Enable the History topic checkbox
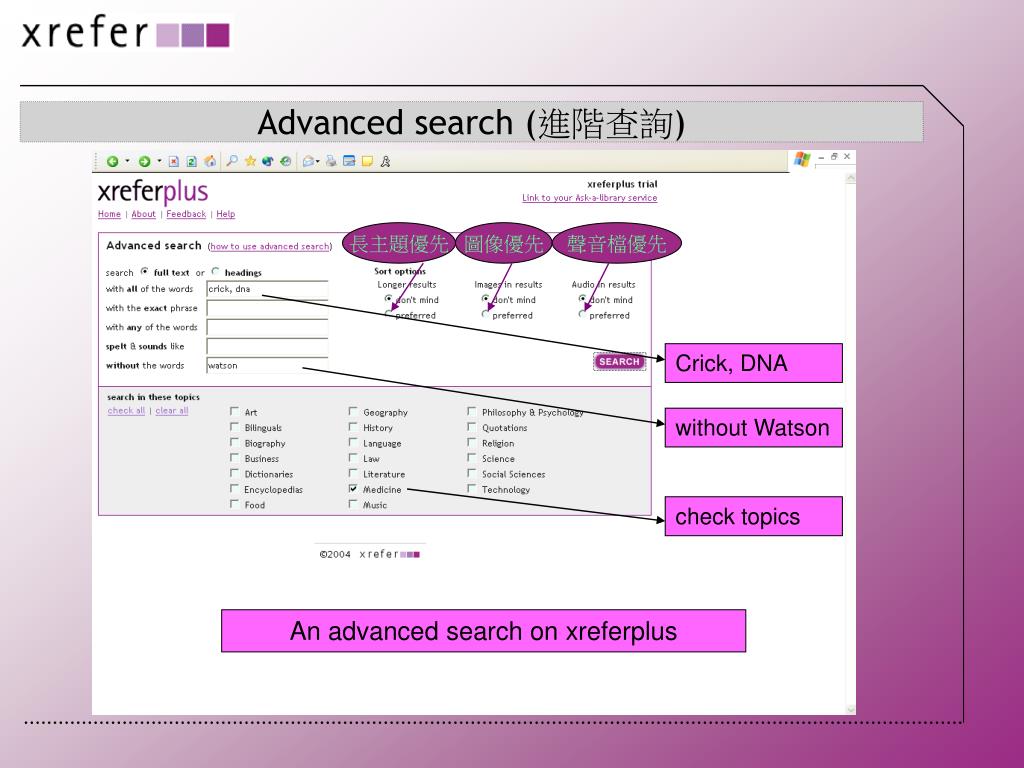 click(x=353, y=426)
